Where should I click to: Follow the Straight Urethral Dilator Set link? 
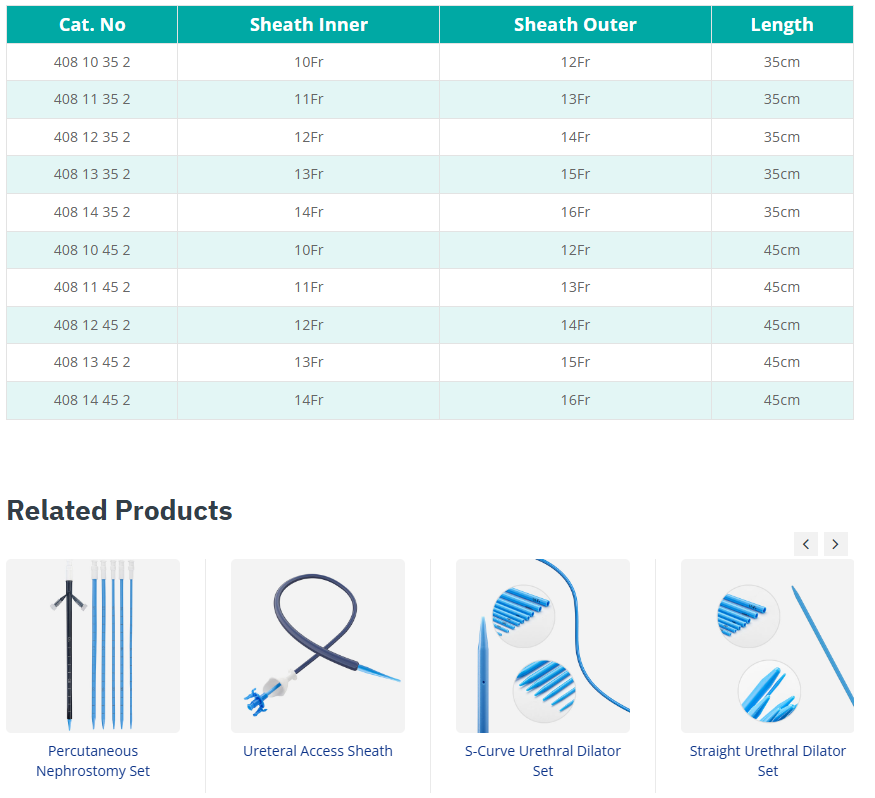point(767,761)
